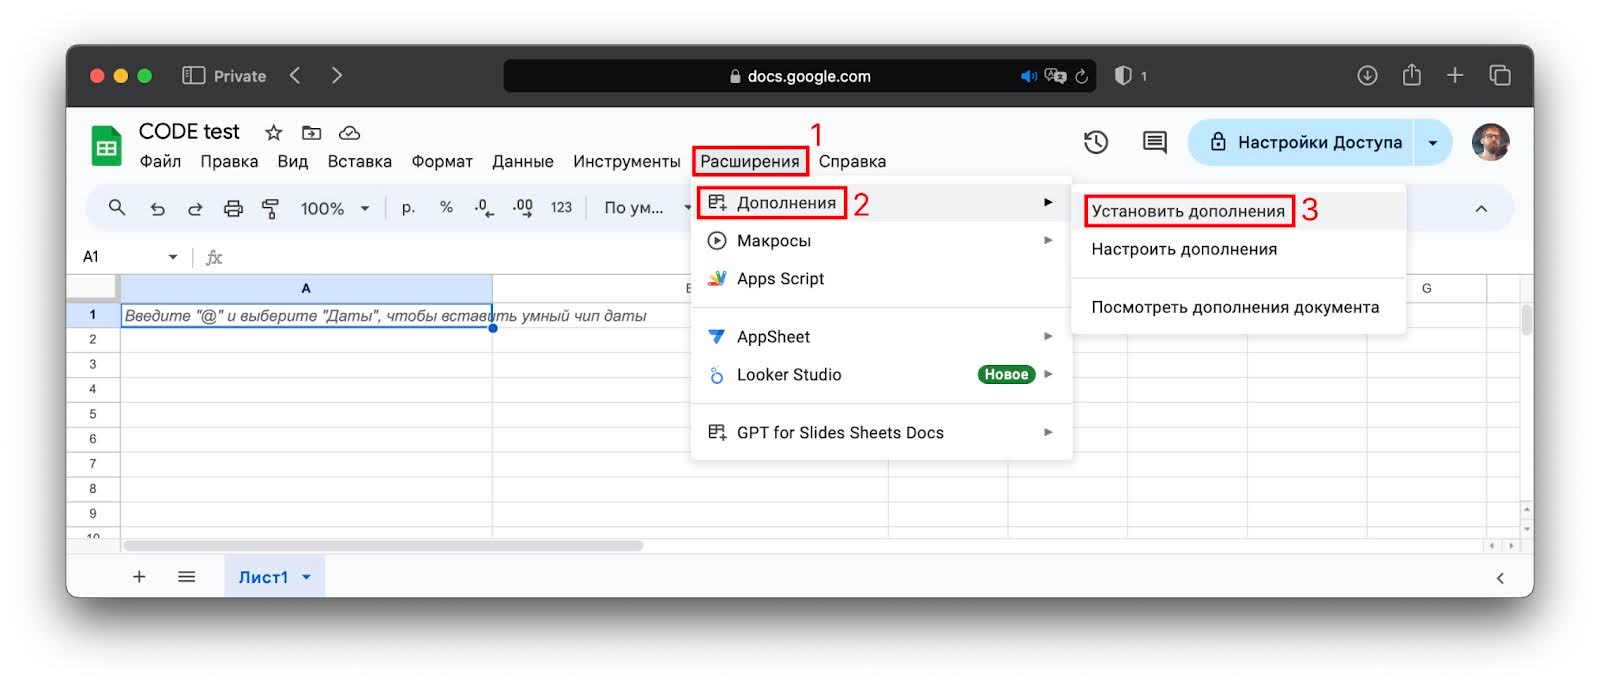Image resolution: width=1600 pixels, height=685 pixels.
Task: Click the Расширения menu
Action: tap(750, 161)
